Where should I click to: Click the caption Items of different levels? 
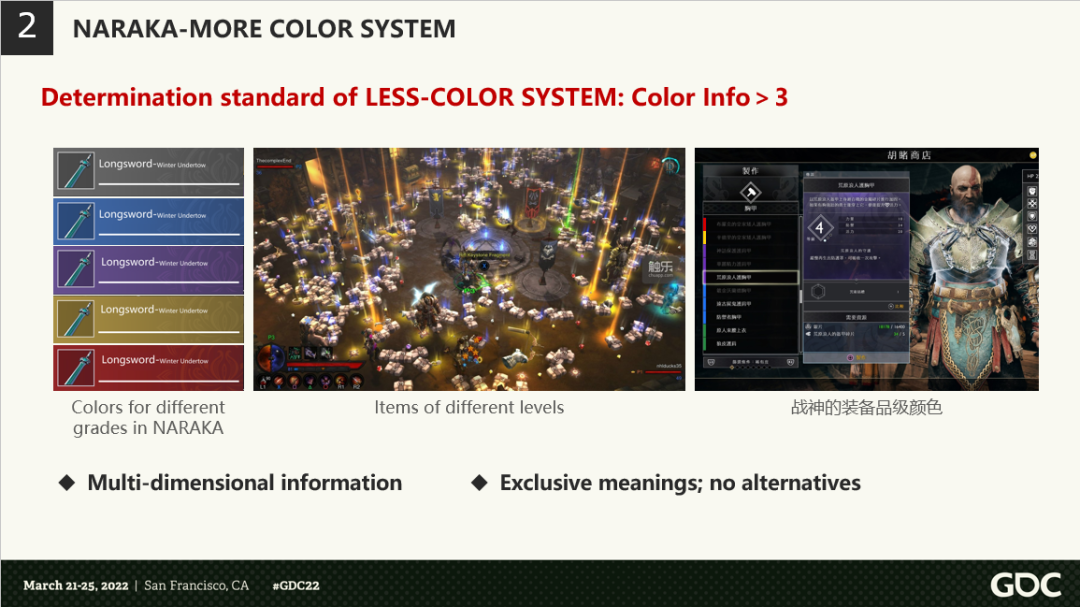[469, 407]
